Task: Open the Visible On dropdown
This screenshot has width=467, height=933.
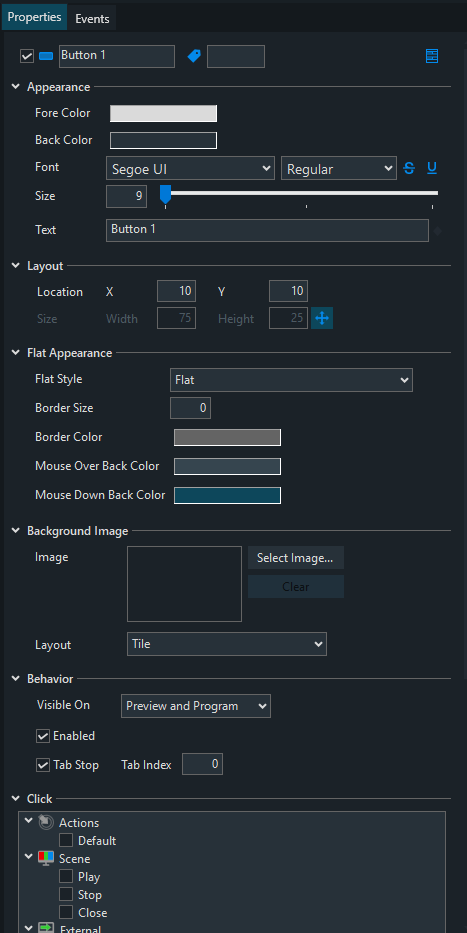Action: click(x=196, y=706)
